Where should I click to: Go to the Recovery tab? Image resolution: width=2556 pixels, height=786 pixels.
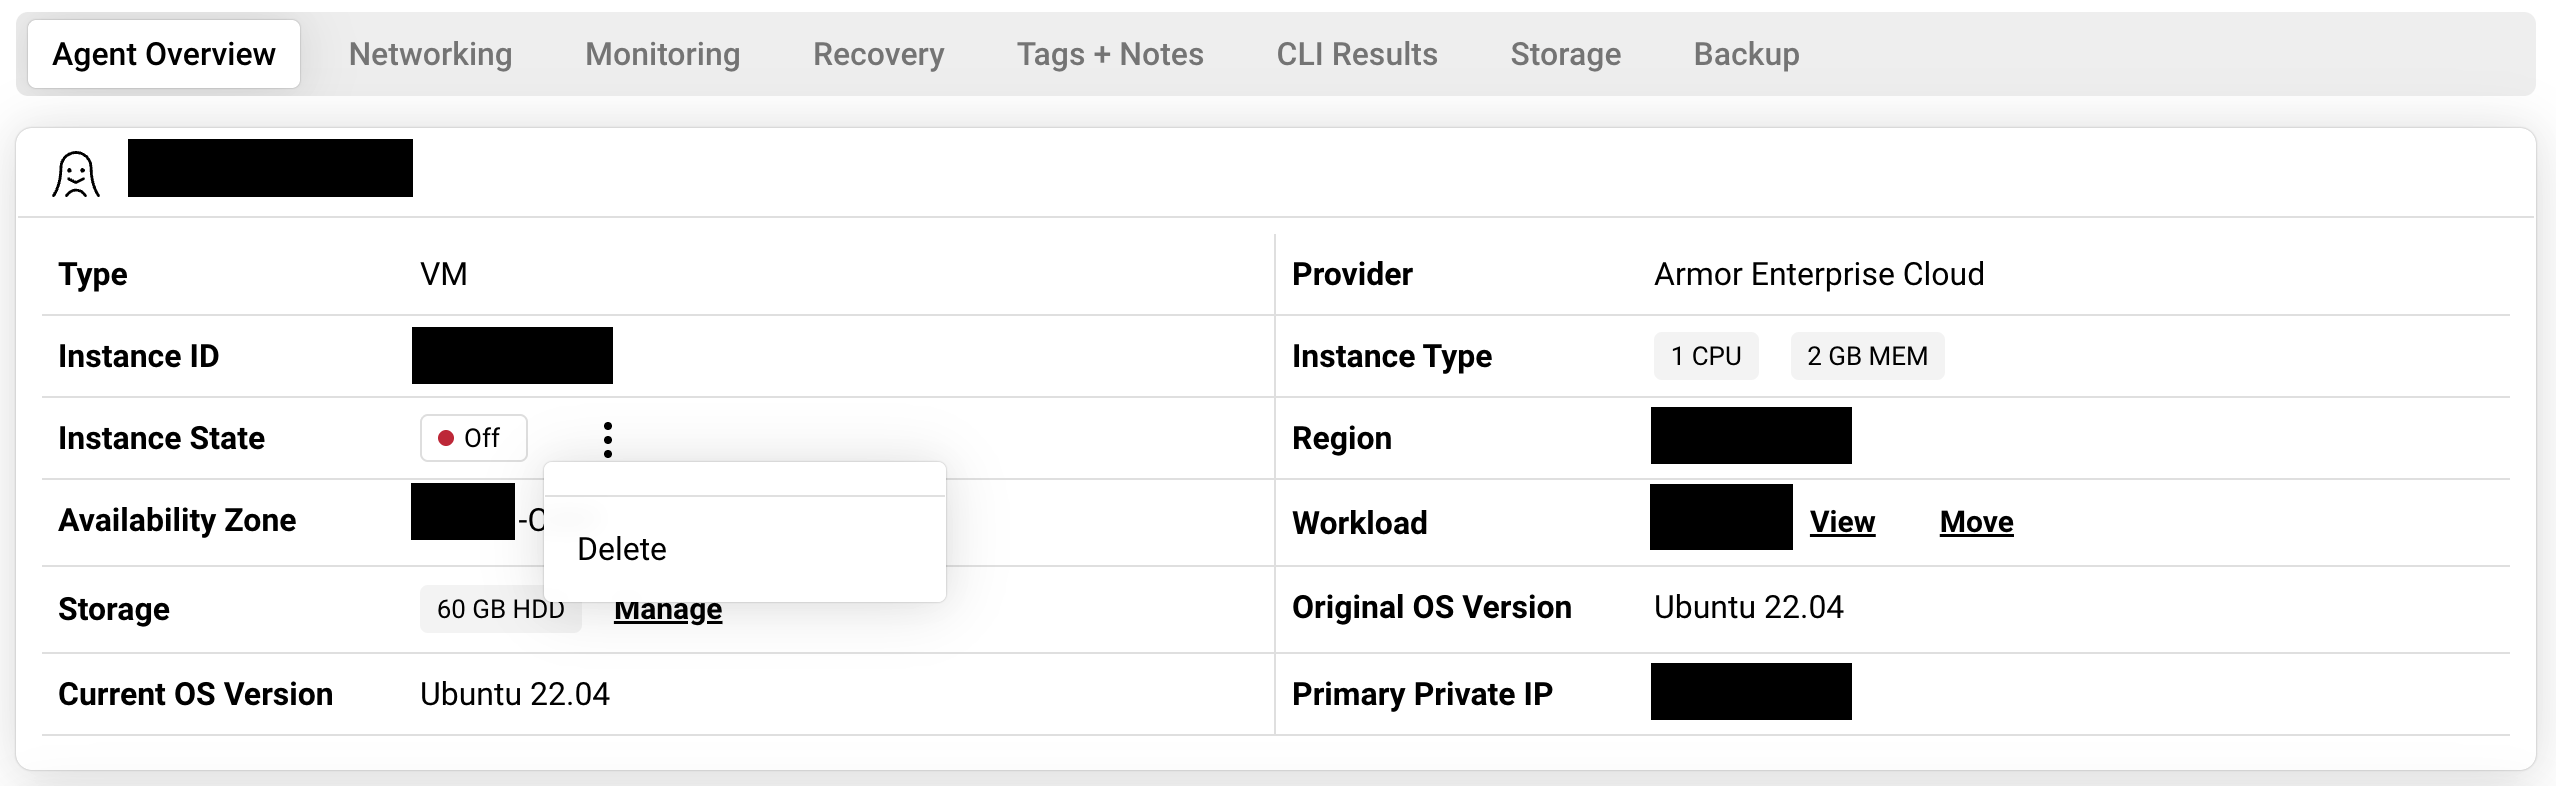coord(878,54)
